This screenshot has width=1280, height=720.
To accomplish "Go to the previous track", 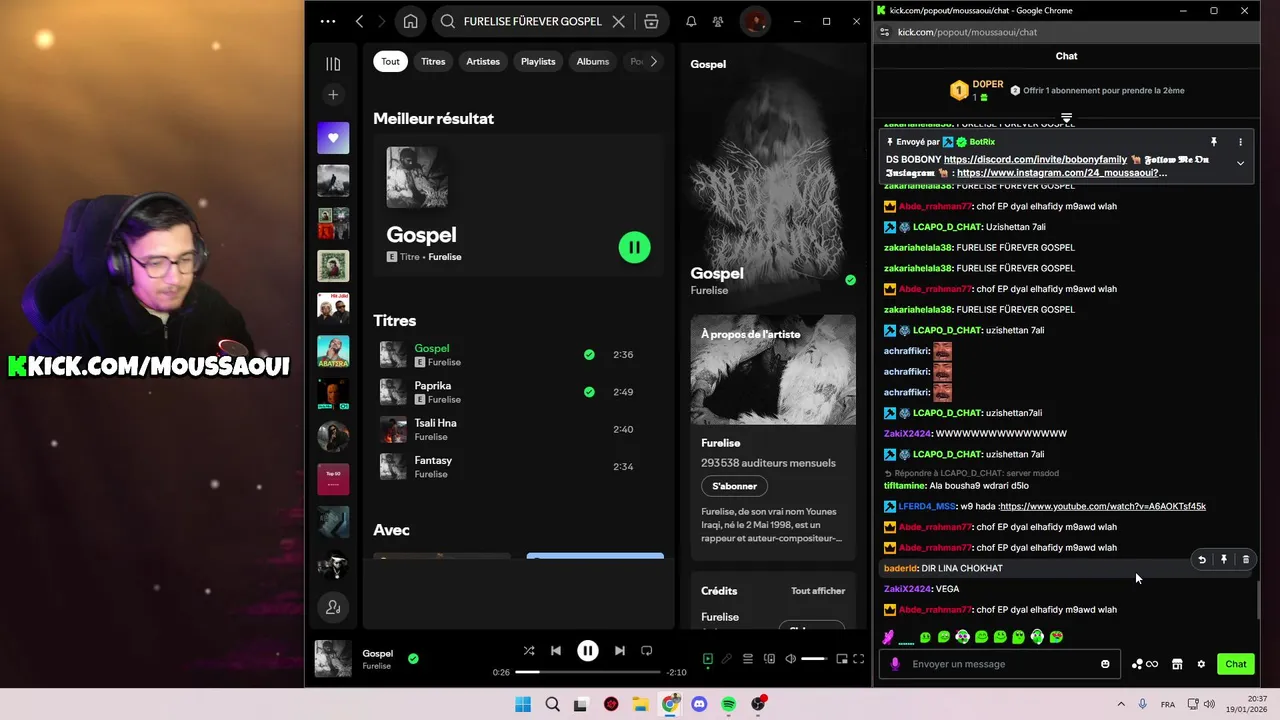I will [556, 651].
